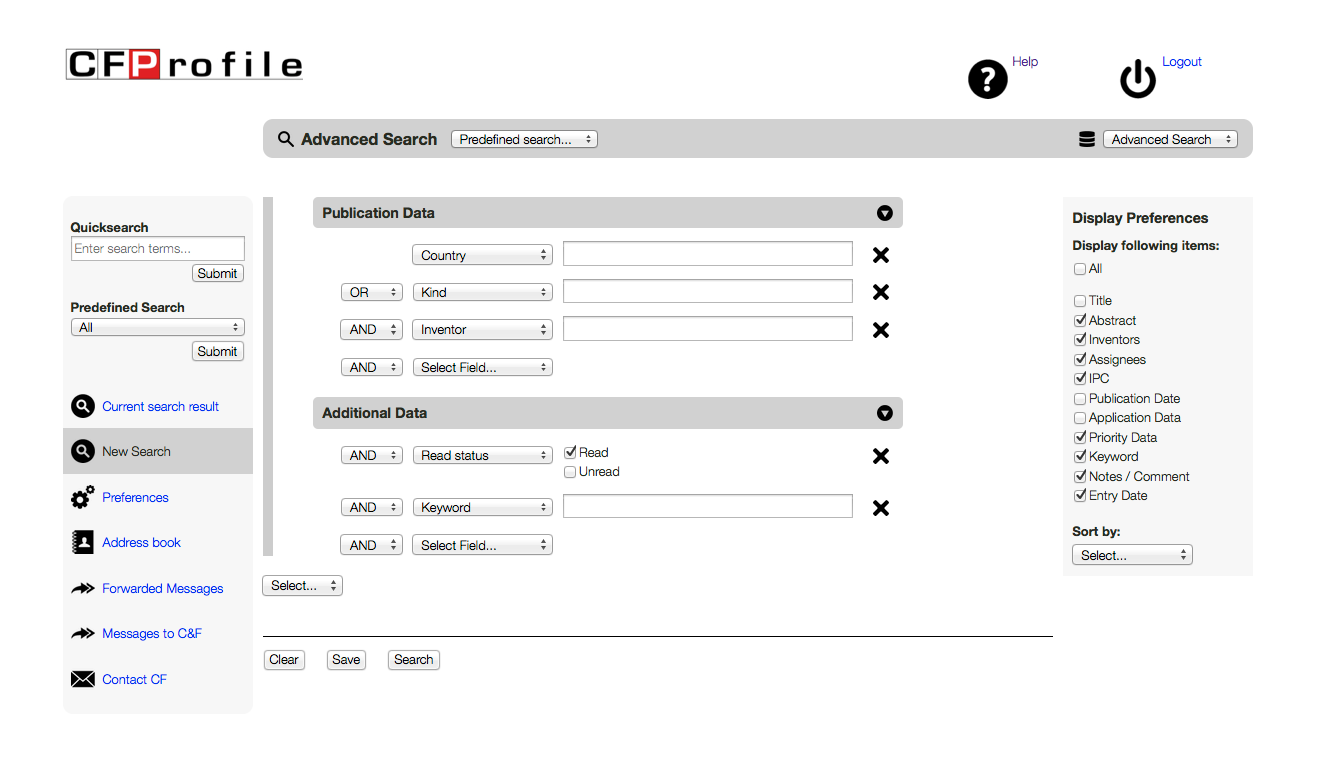This screenshot has width=1319, height=768.
Task: Enable the Application Data checkbox
Action: (x=1080, y=418)
